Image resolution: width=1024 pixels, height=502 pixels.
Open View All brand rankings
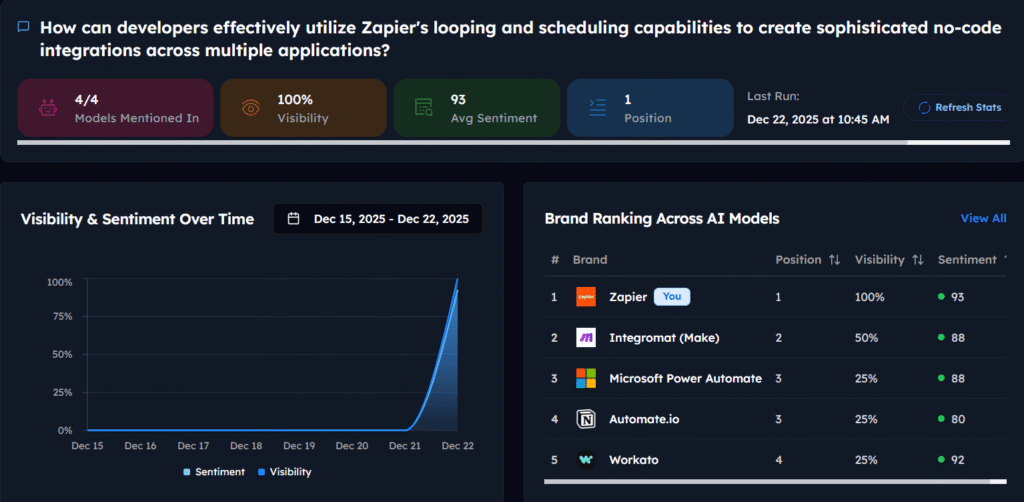[x=983, y=218]
